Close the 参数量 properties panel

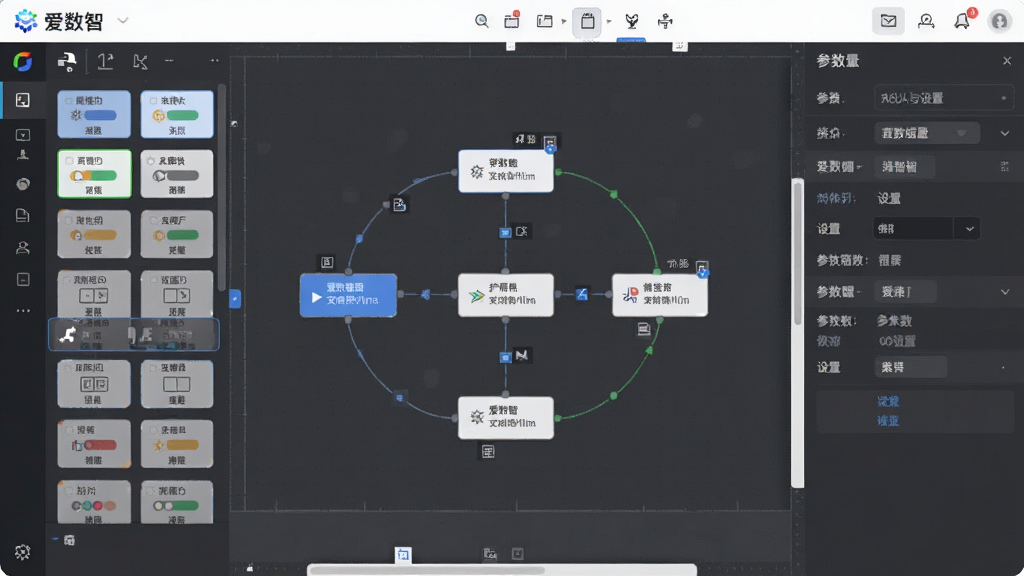1006,61
